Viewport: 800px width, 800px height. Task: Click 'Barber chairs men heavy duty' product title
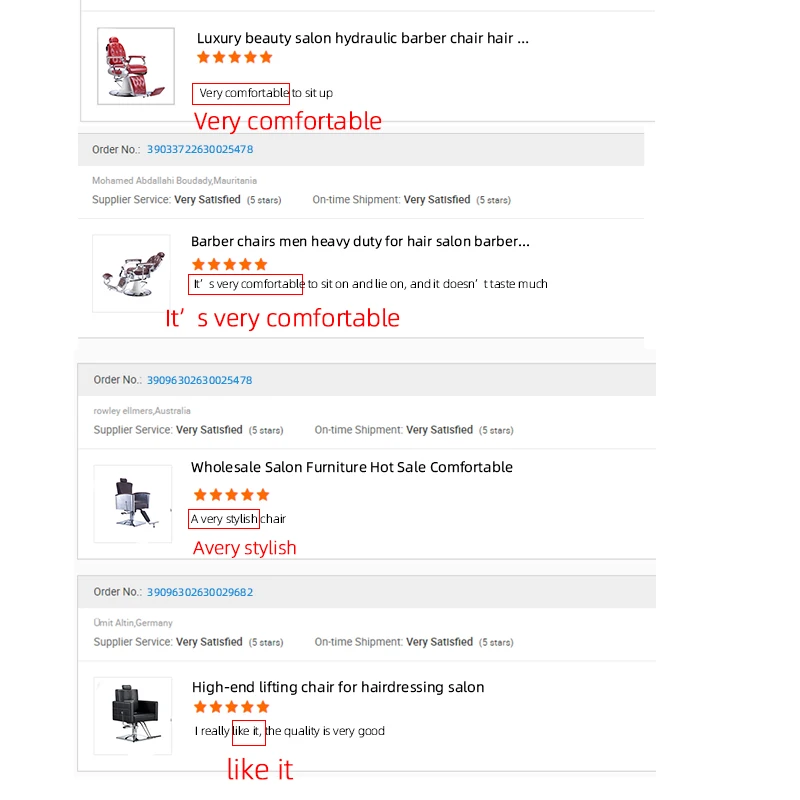click(x=360, y=241)
